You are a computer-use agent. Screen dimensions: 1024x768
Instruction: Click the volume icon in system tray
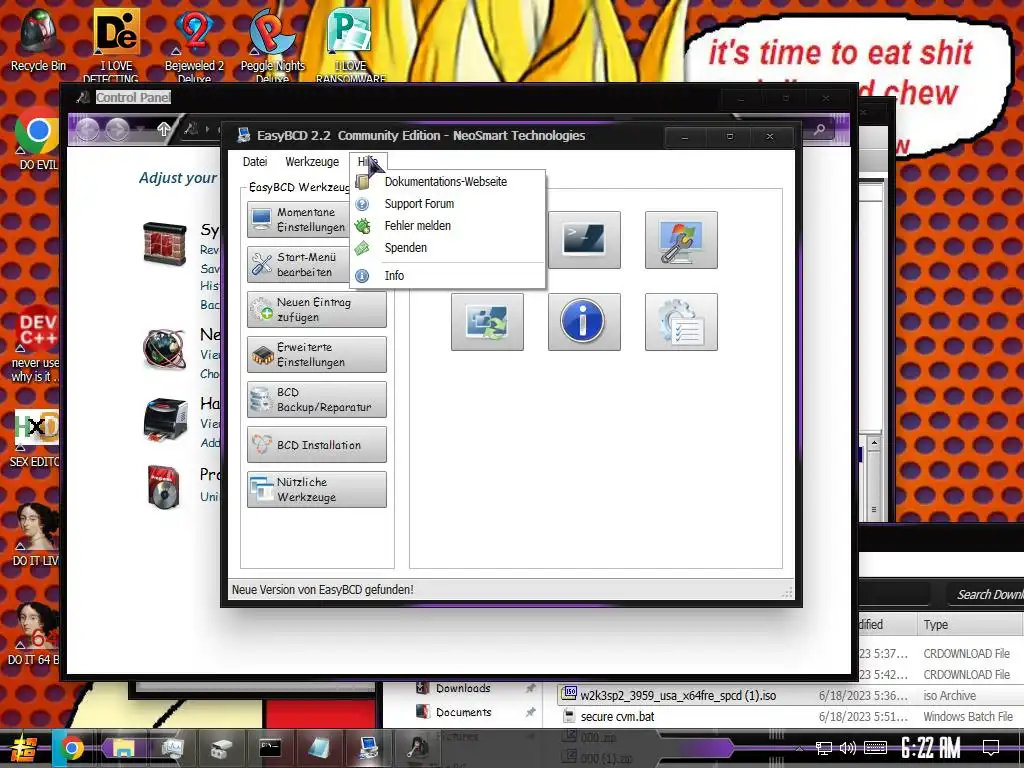[x=848, y=748]
